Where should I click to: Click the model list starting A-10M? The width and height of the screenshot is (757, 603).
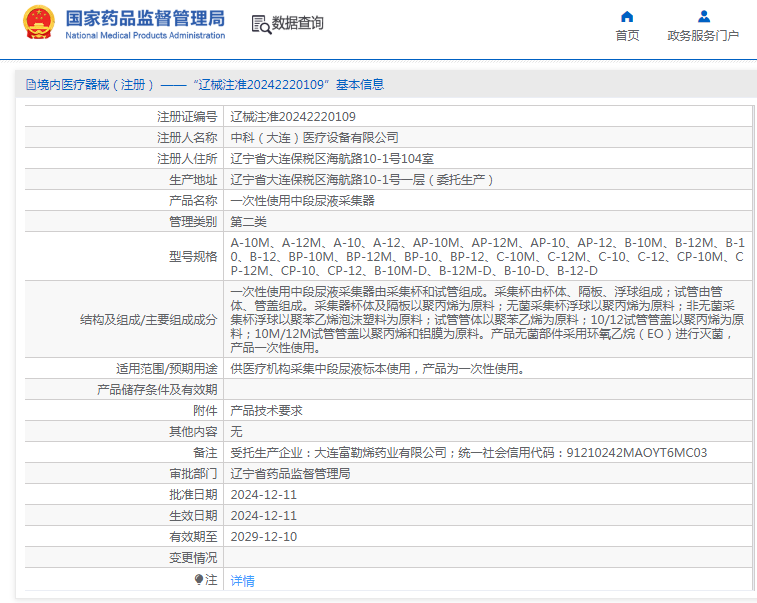[487, 256]
